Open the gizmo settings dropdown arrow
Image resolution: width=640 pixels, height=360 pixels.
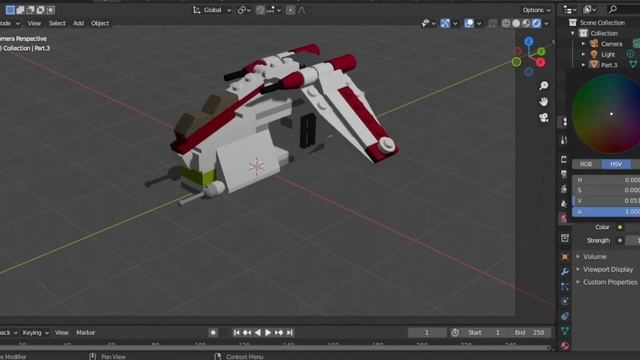tap(455, 24)
